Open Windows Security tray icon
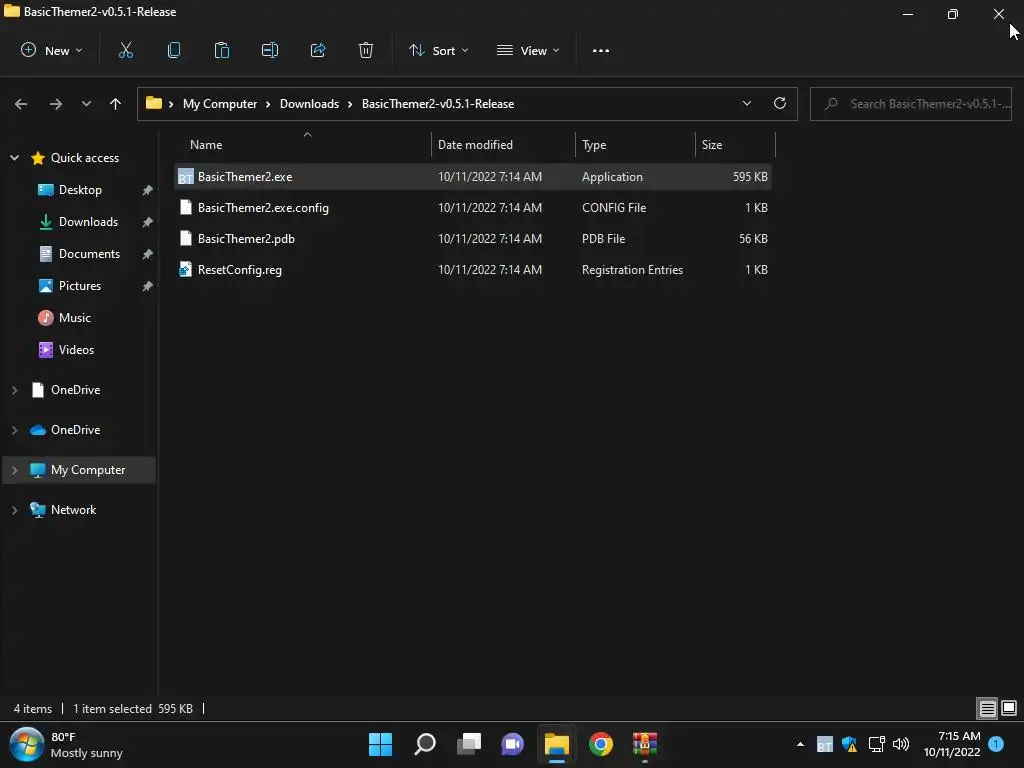Image resolution: width=1024 pixels, height=768 pixels. click(850, 744)
